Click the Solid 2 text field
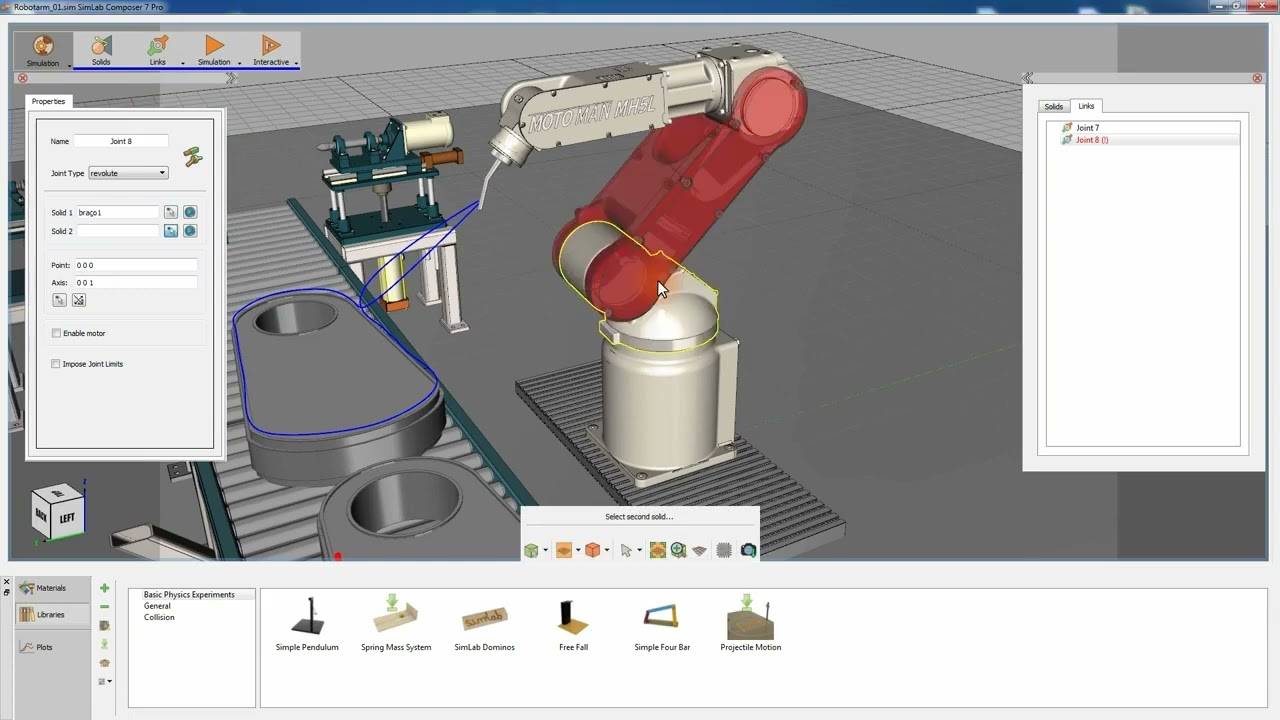 (x=118, y=231)
